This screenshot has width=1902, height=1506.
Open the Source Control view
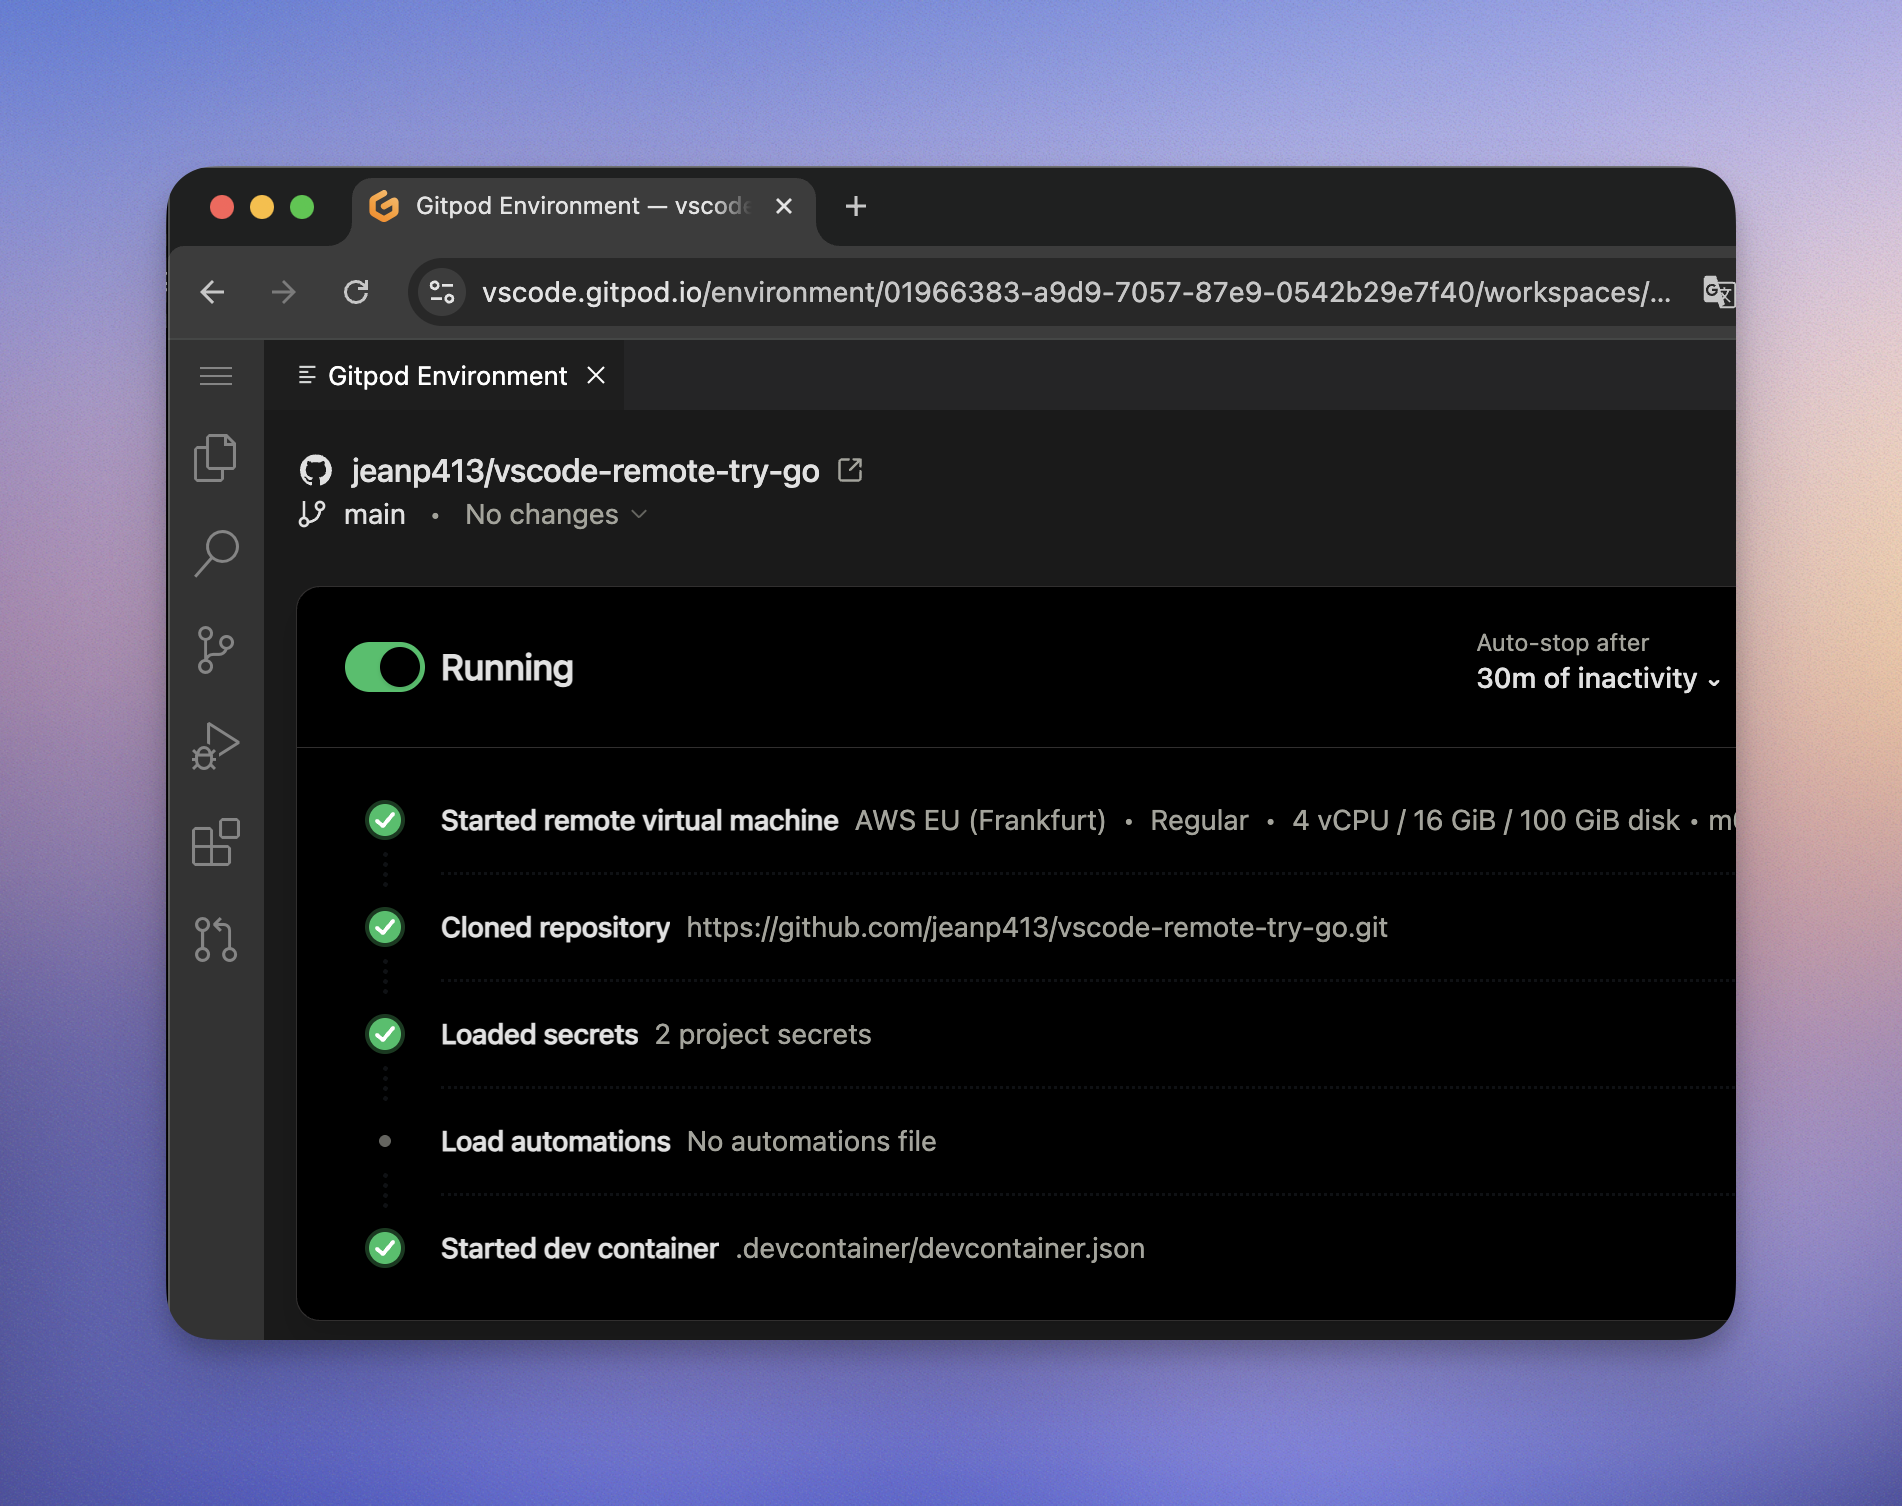pyautogui.click(x=216, y=650)
